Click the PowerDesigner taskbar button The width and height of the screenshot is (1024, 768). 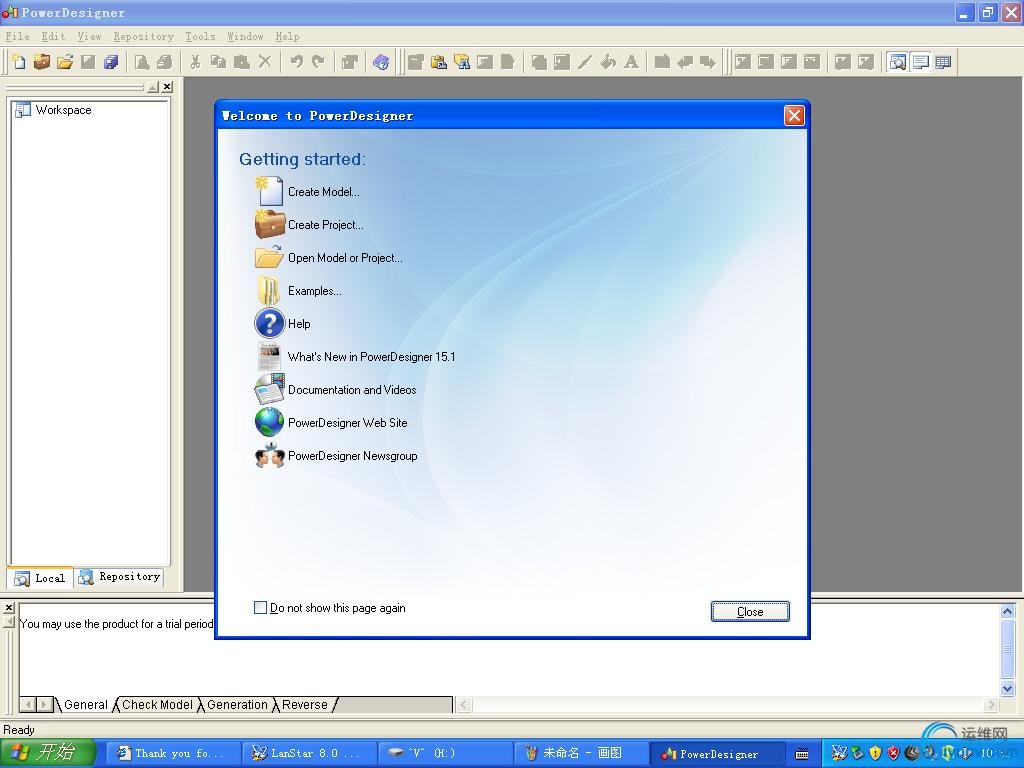click(716, 754)
